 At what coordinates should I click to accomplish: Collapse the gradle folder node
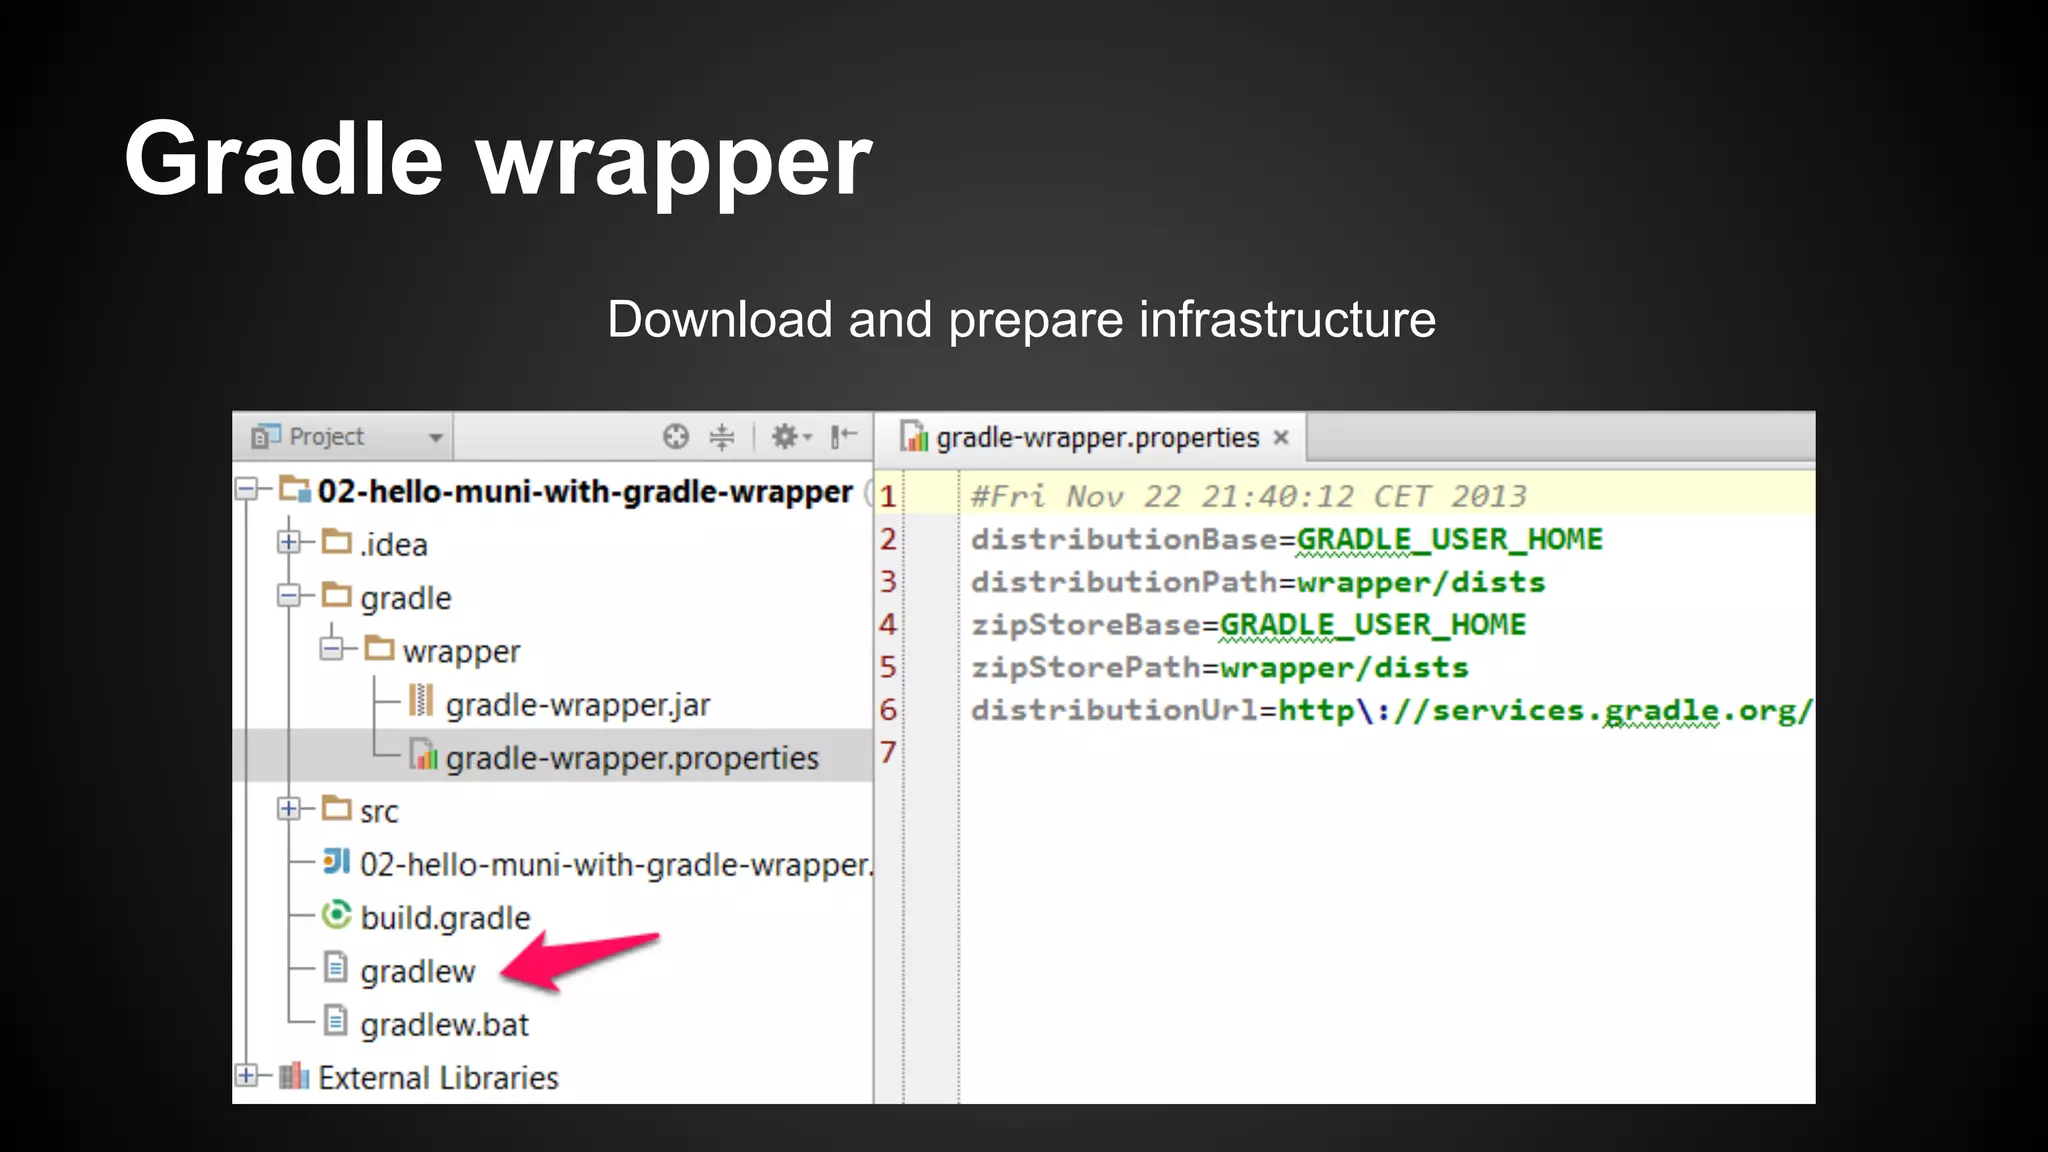pos(289,597)
